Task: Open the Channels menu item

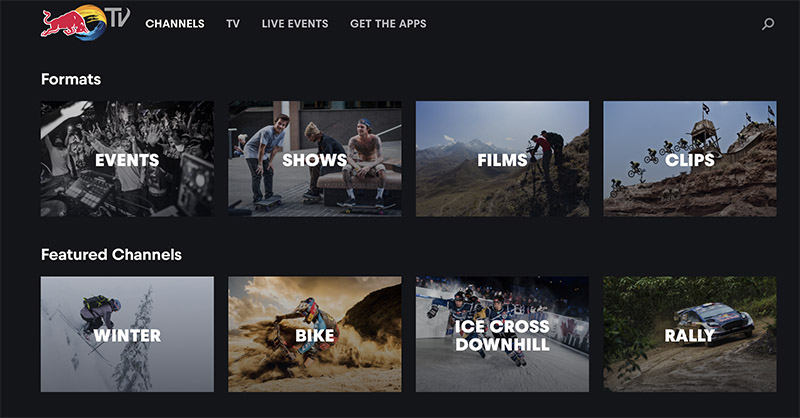Action: point(175,23)
